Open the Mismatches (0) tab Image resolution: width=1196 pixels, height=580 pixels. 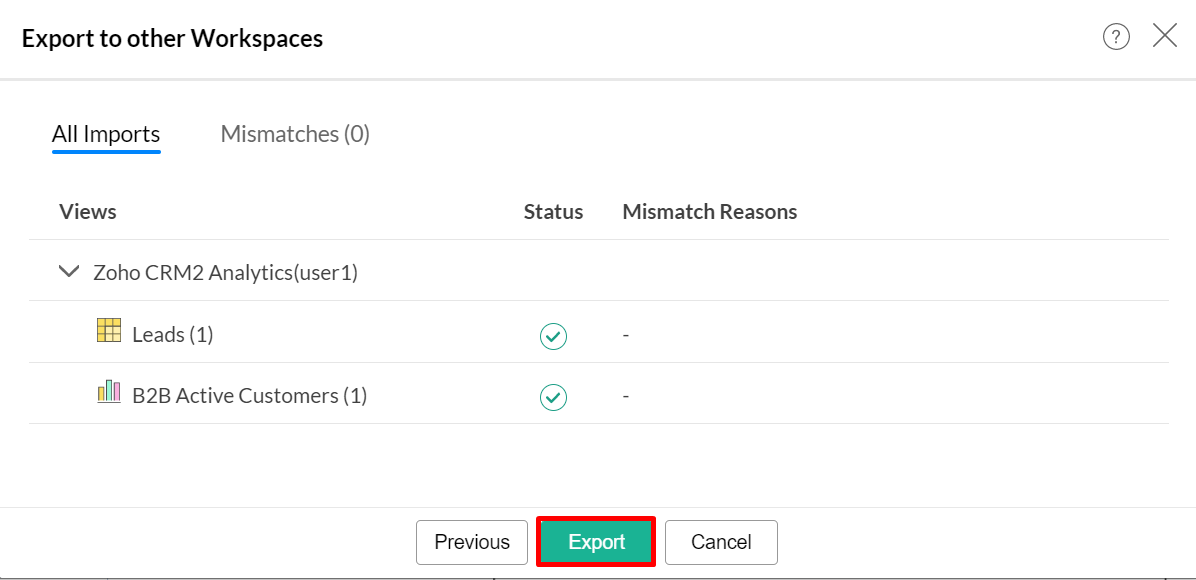[295, 134]
